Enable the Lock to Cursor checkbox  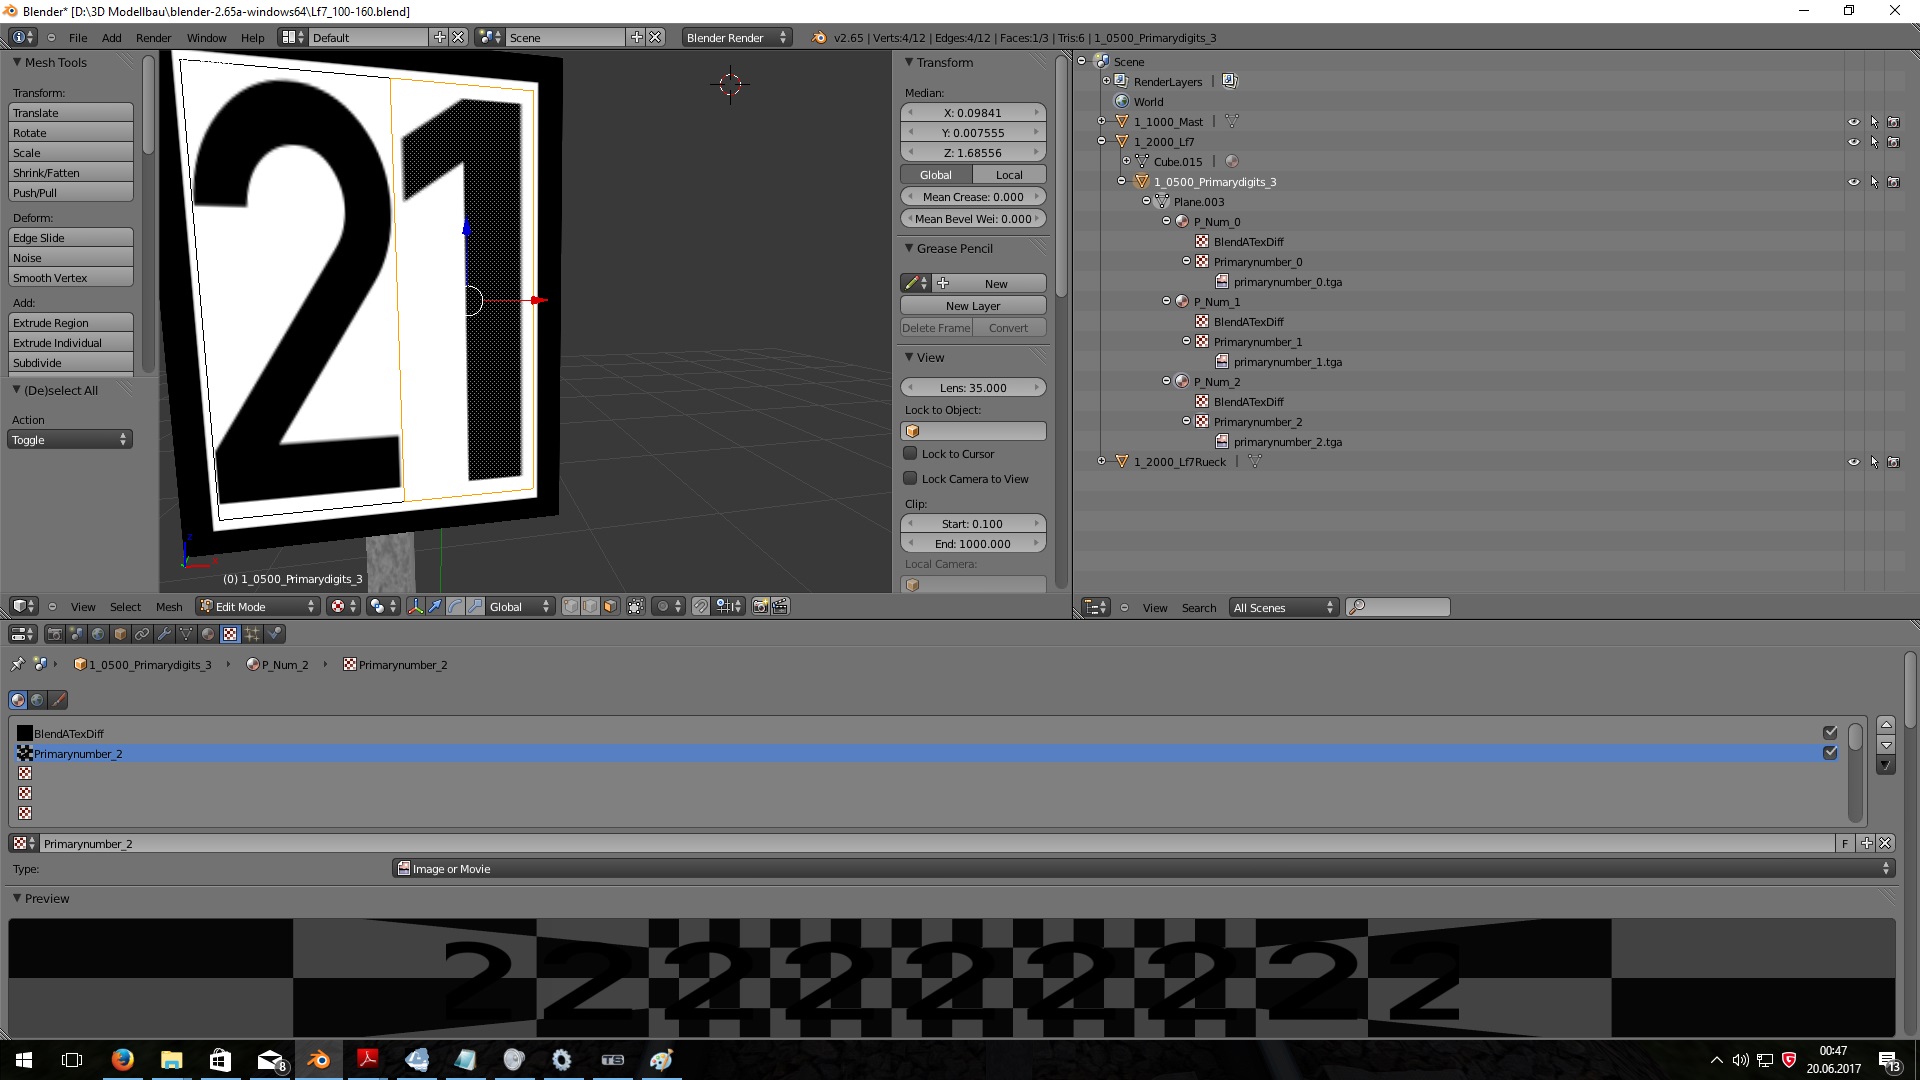coord(910,454)
